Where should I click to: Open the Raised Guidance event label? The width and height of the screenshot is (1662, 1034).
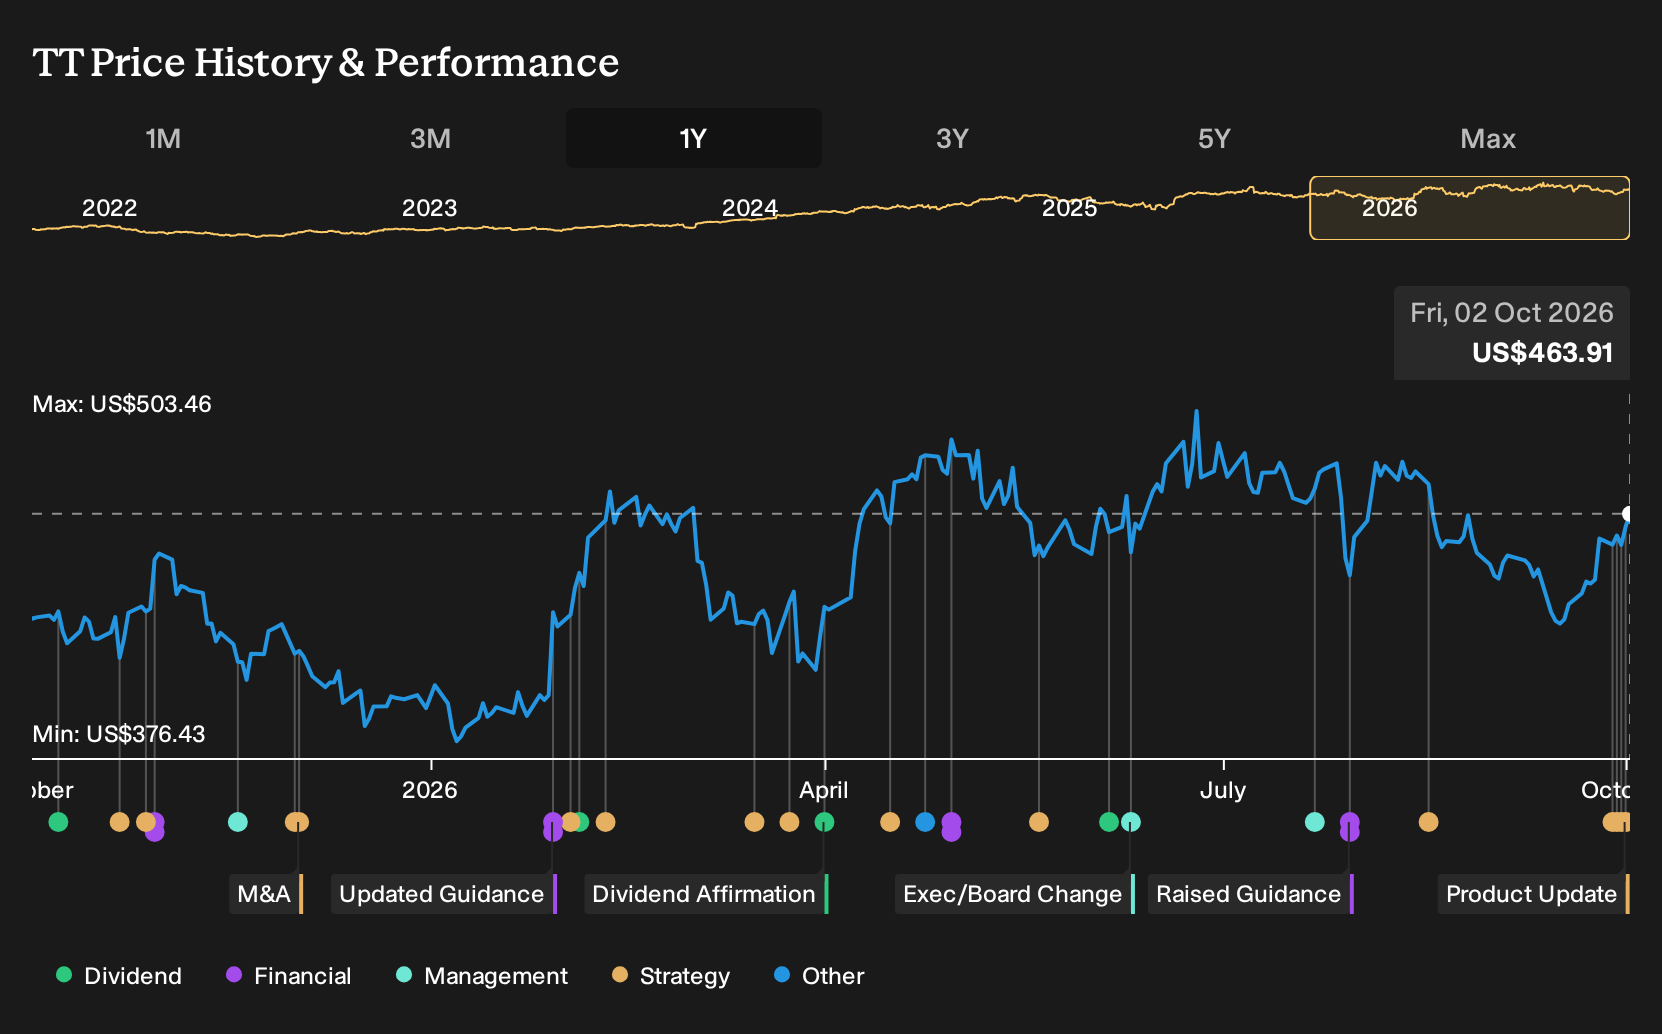click(1250, 894)
